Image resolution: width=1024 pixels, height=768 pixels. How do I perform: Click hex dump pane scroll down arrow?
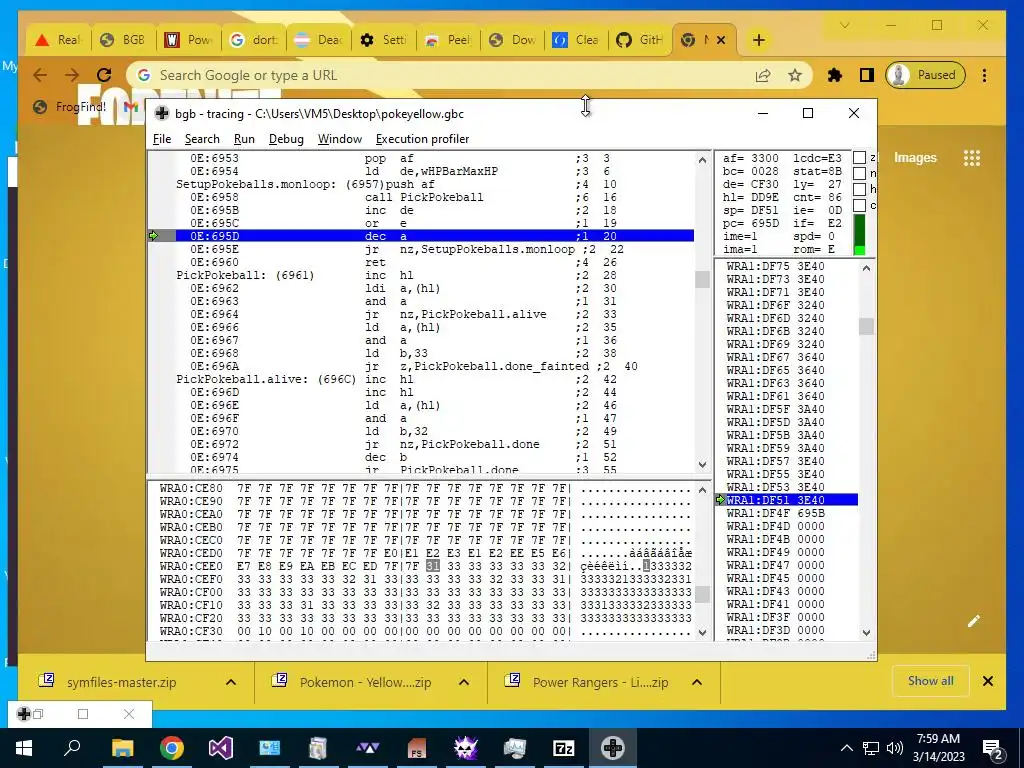702,632
